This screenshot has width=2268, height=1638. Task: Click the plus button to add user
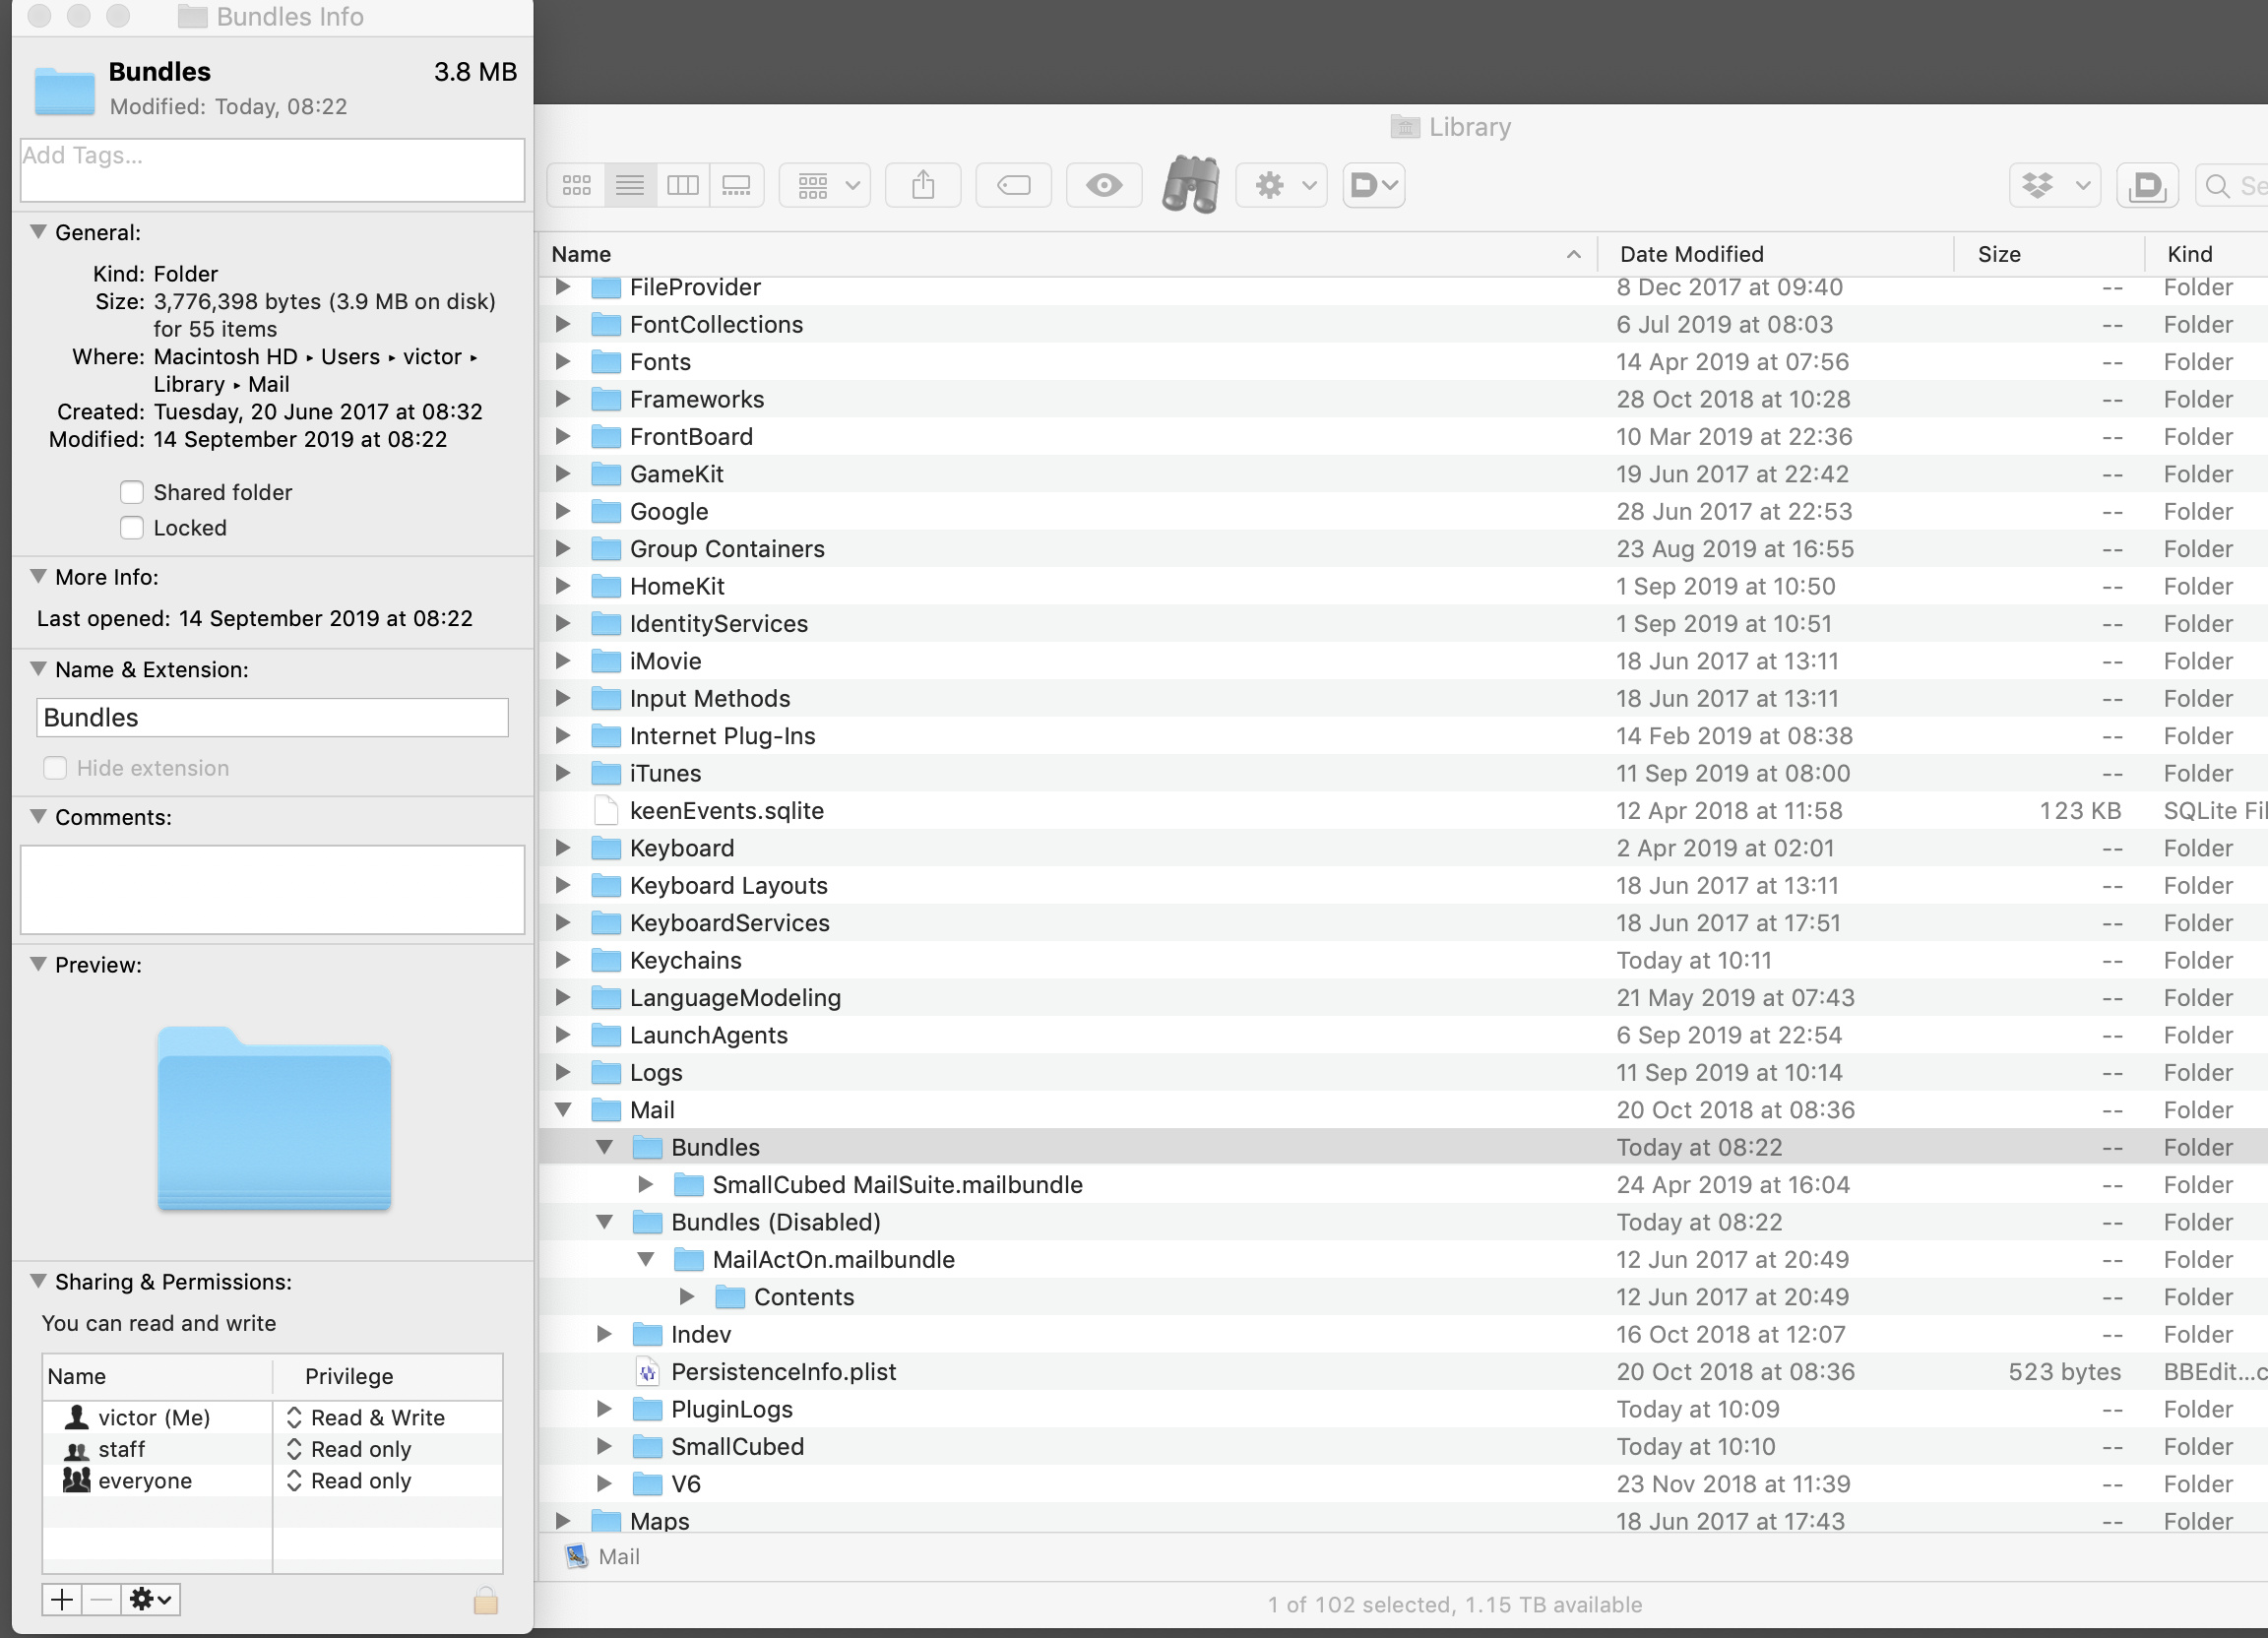point(62,1599)
